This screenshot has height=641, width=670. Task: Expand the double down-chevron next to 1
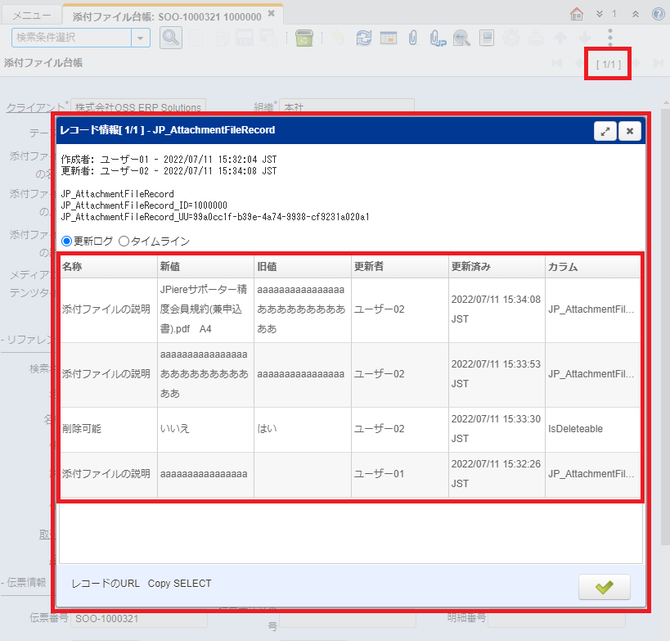(599, 14)
